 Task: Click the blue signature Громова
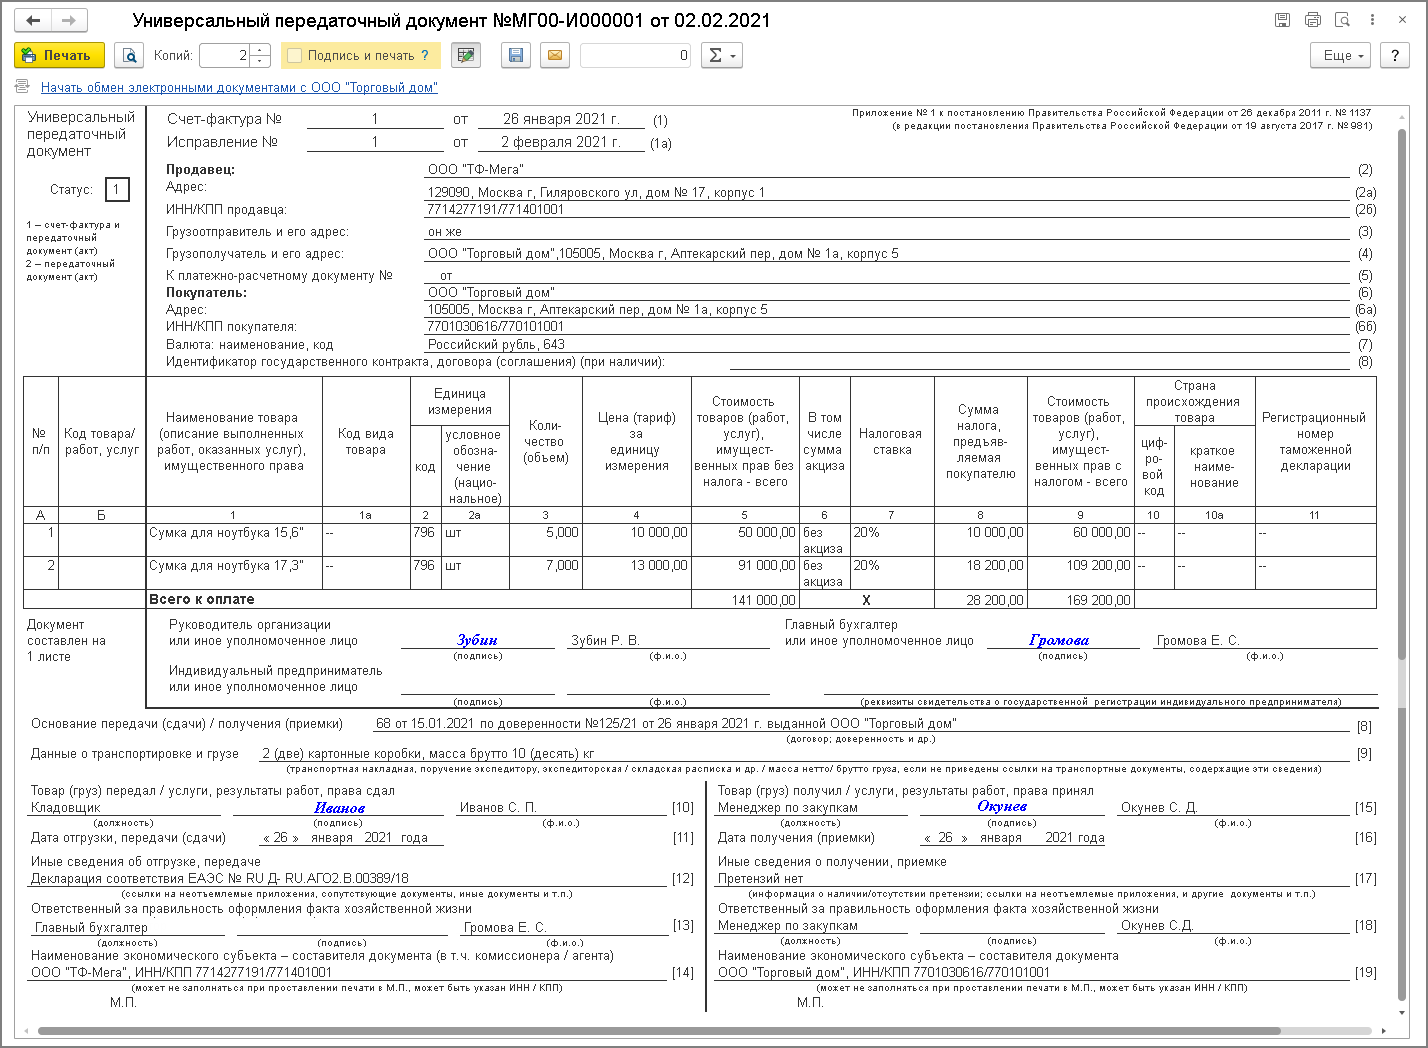click(1059, 640)
